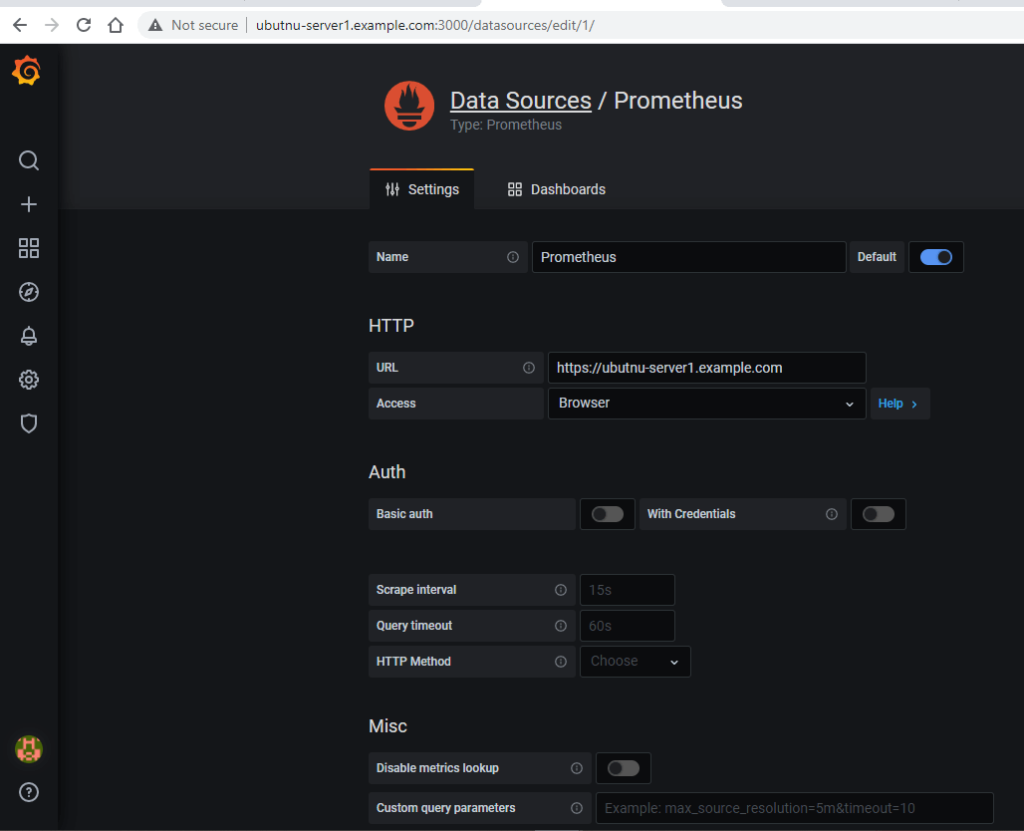Click info icon next to Scrape interval
The height and width of the screenshot is (831, 1024).
point(560,590)
